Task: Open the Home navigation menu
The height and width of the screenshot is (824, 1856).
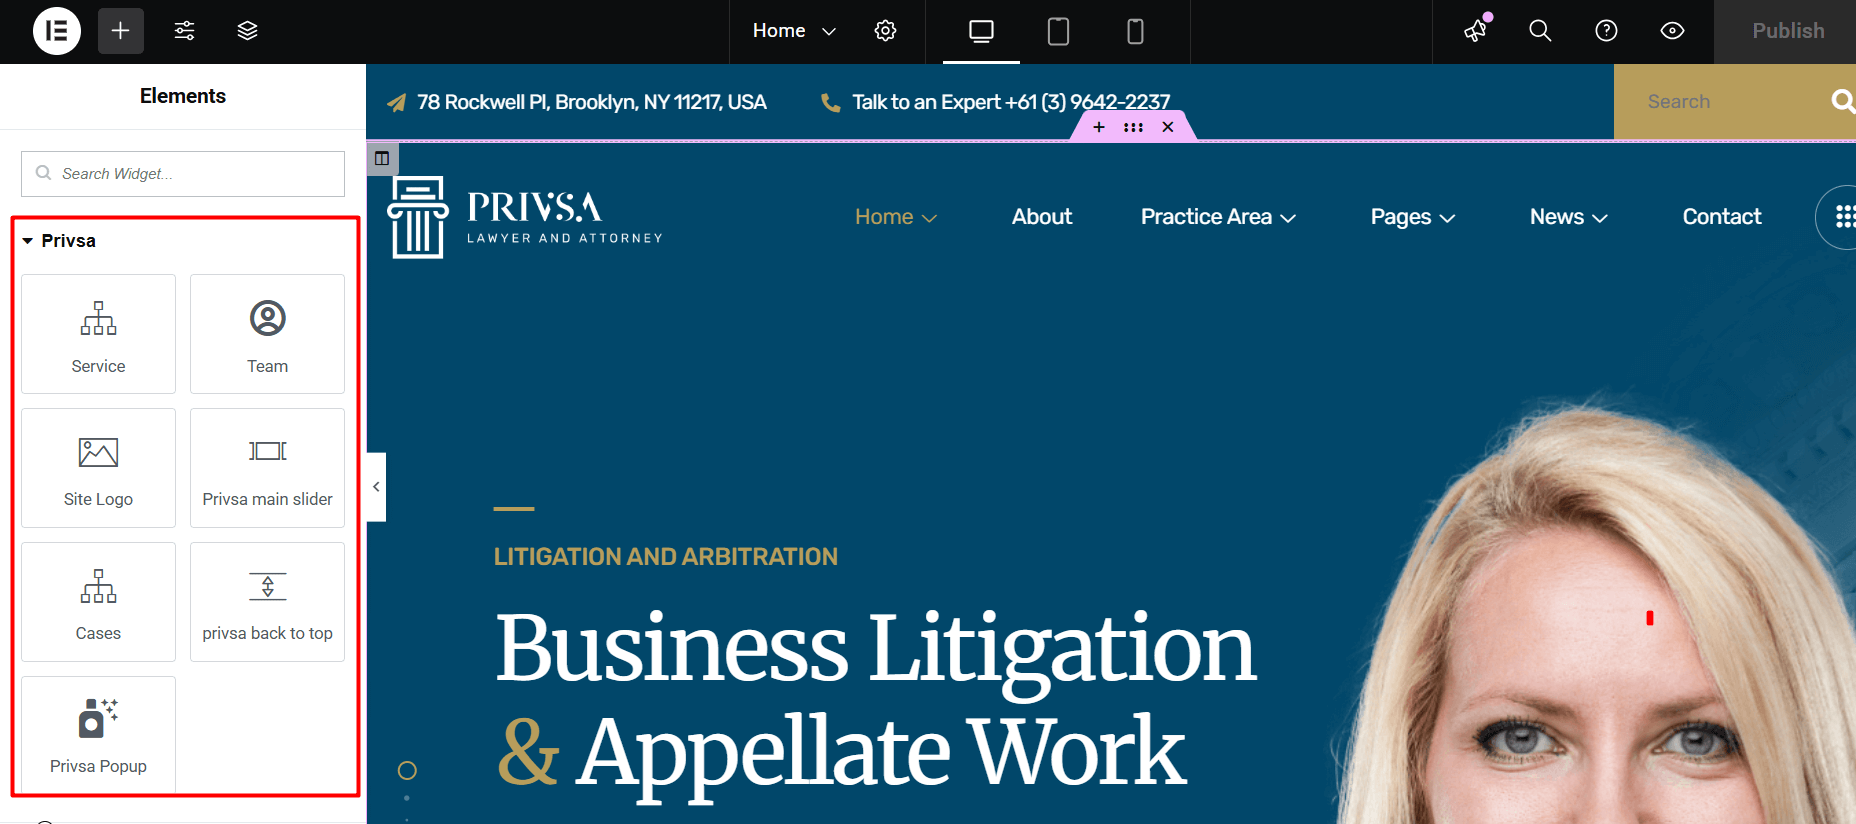Action: click(x=896, y=217)
